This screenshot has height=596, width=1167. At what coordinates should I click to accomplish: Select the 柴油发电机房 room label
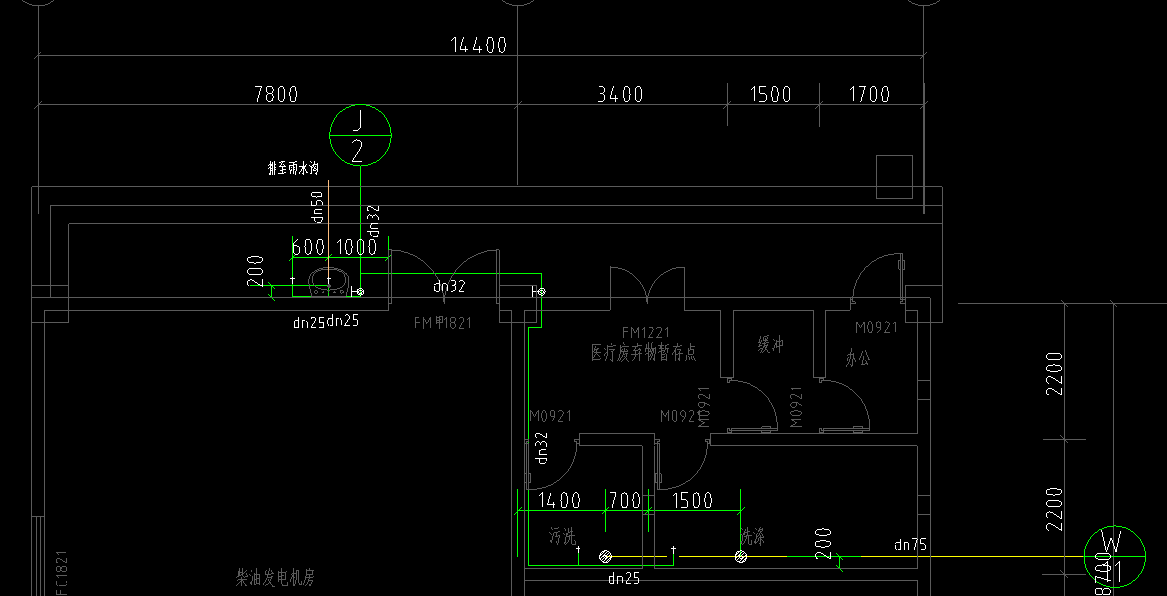(275, 577)
